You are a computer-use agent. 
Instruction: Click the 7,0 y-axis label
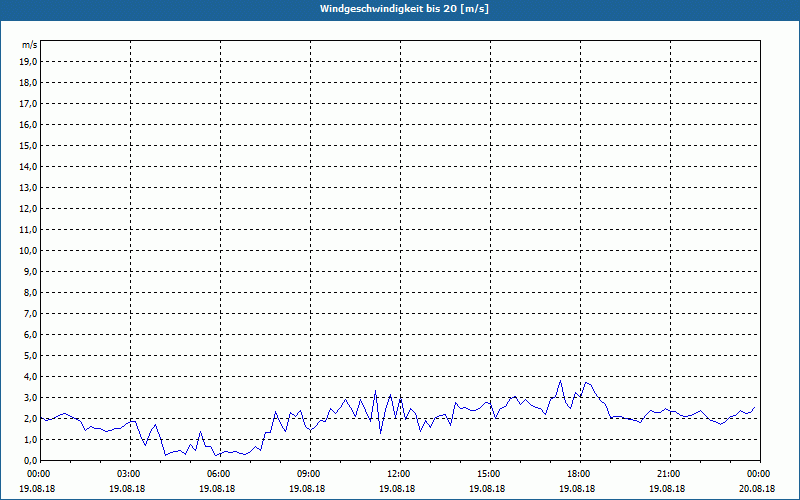31,313
